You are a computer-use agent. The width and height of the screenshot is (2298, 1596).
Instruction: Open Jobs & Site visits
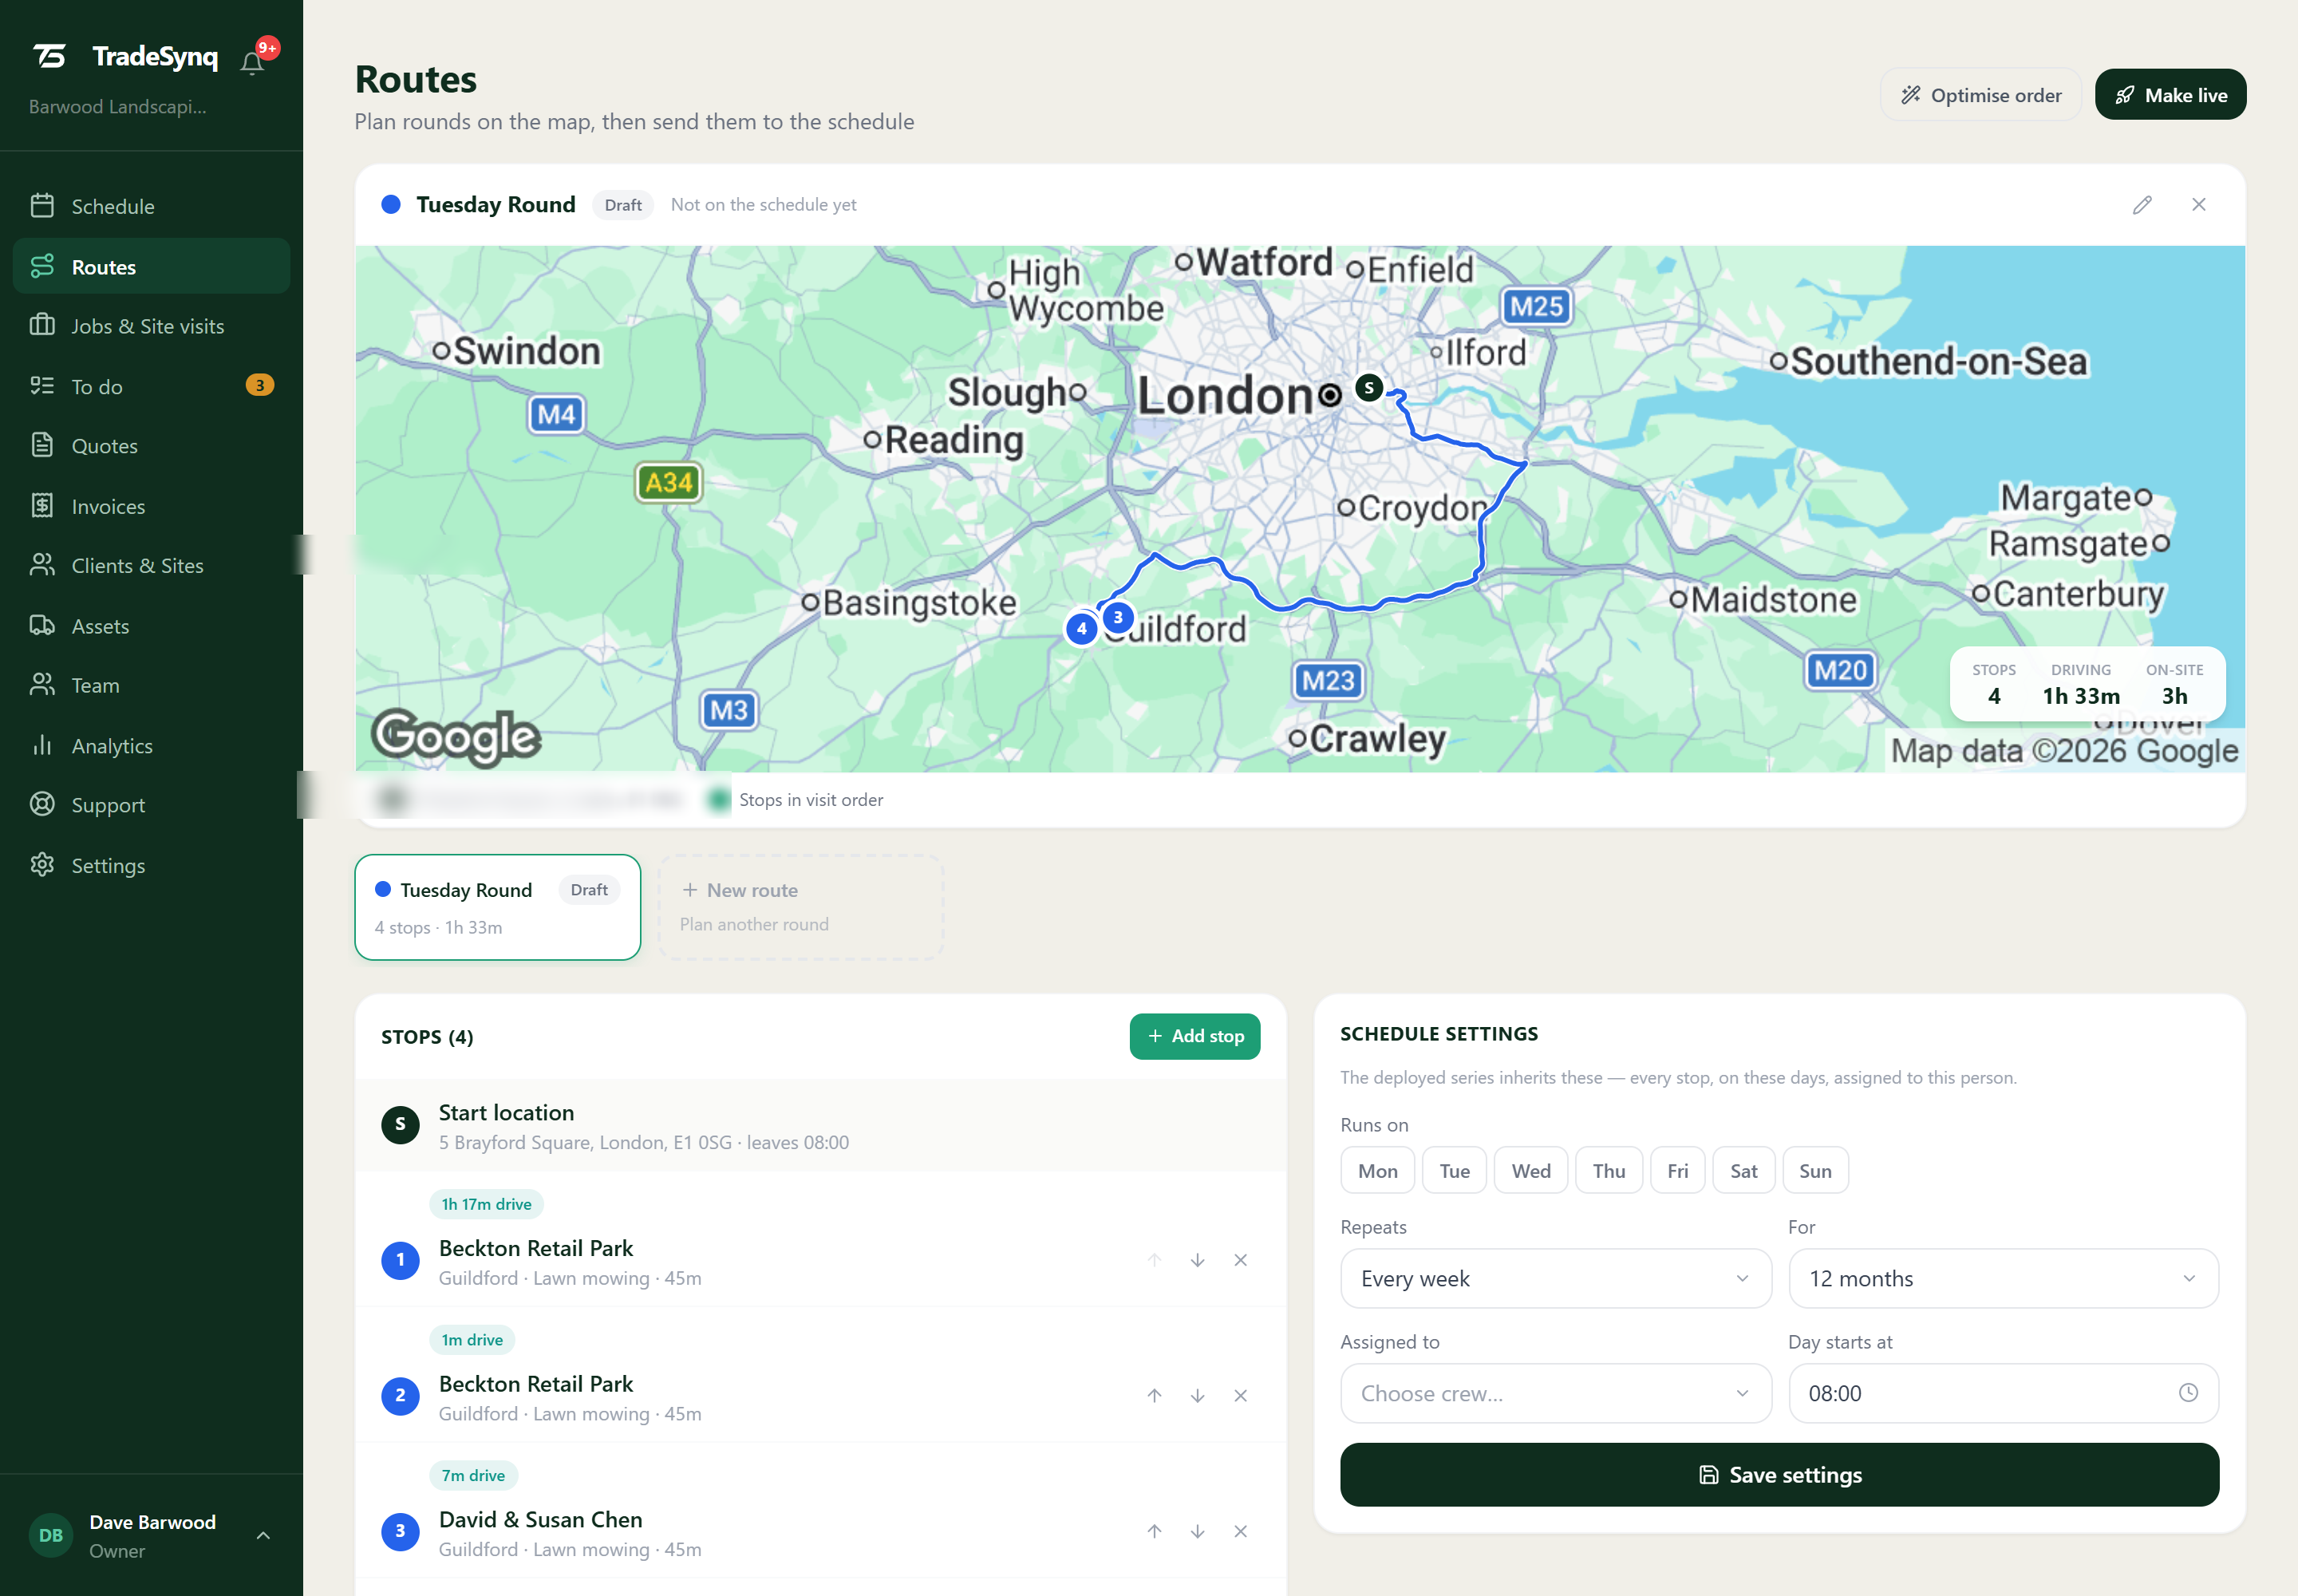[x=151, y=326]
